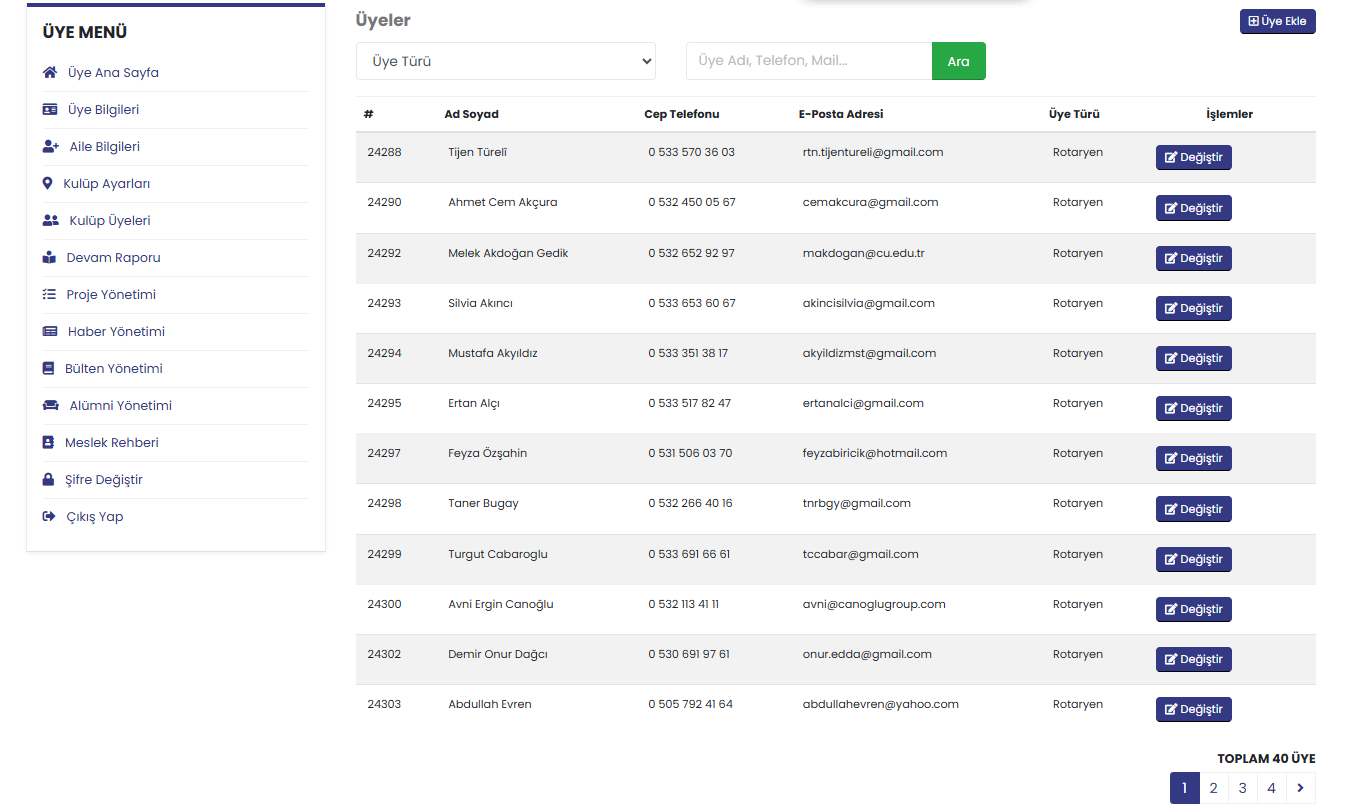This screenshot has height=807, width=1354.
Task: Click the Üye Ekle button
Action: [x=1277, y=21]
